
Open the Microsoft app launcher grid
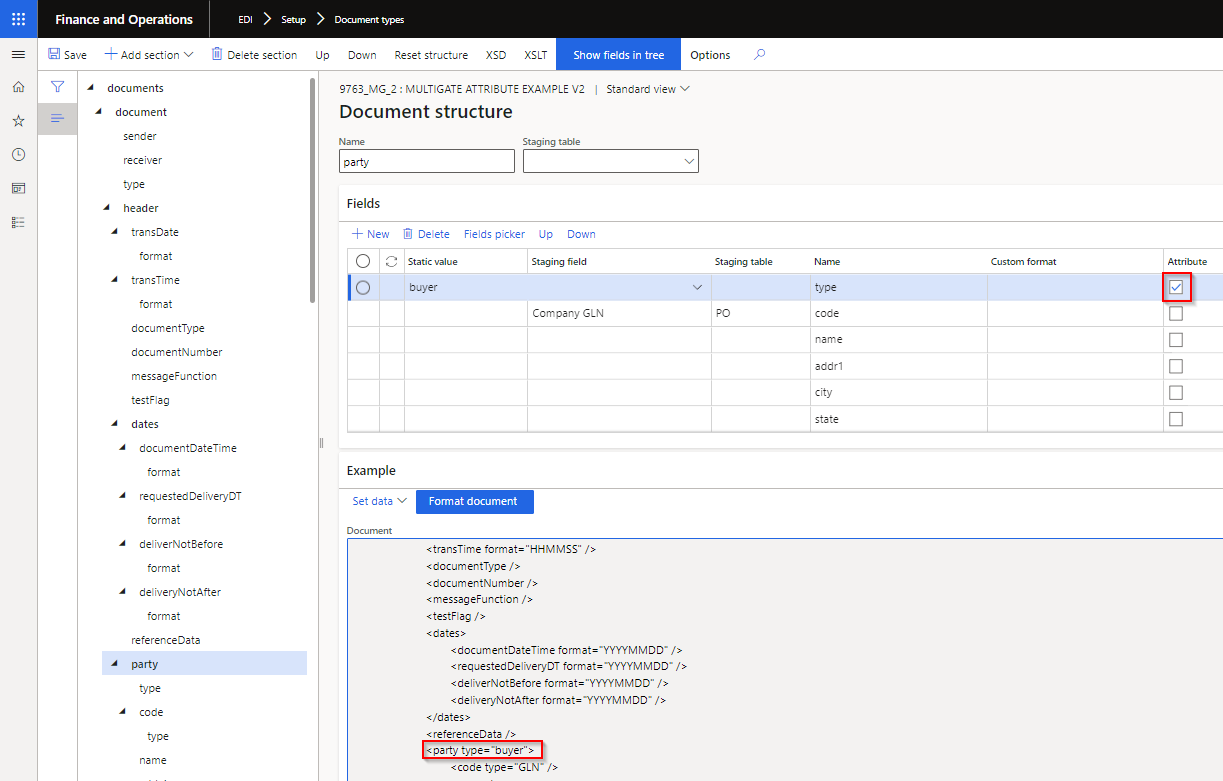tap(18, 18)
